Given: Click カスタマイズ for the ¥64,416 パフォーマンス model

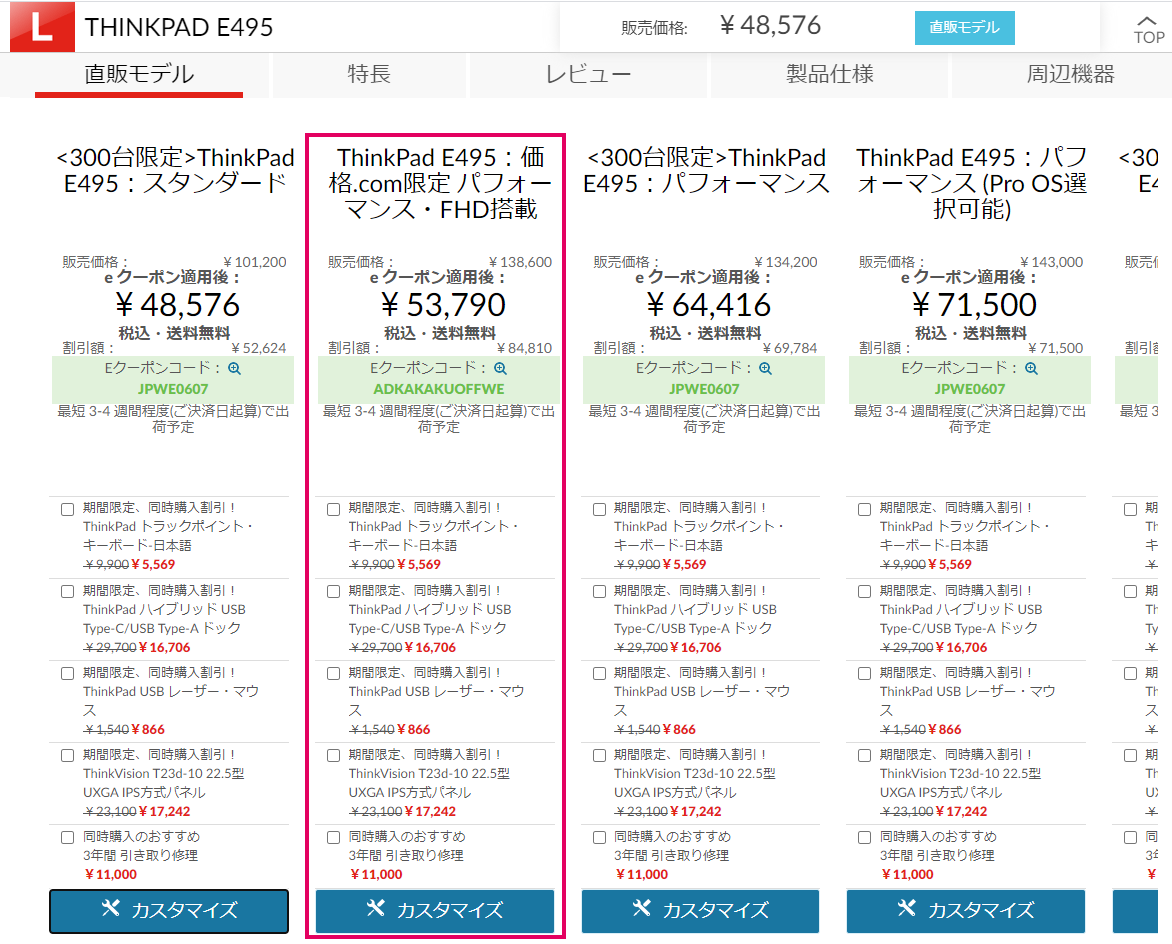Looking at the screenshot, I should (x=700, y=911).
